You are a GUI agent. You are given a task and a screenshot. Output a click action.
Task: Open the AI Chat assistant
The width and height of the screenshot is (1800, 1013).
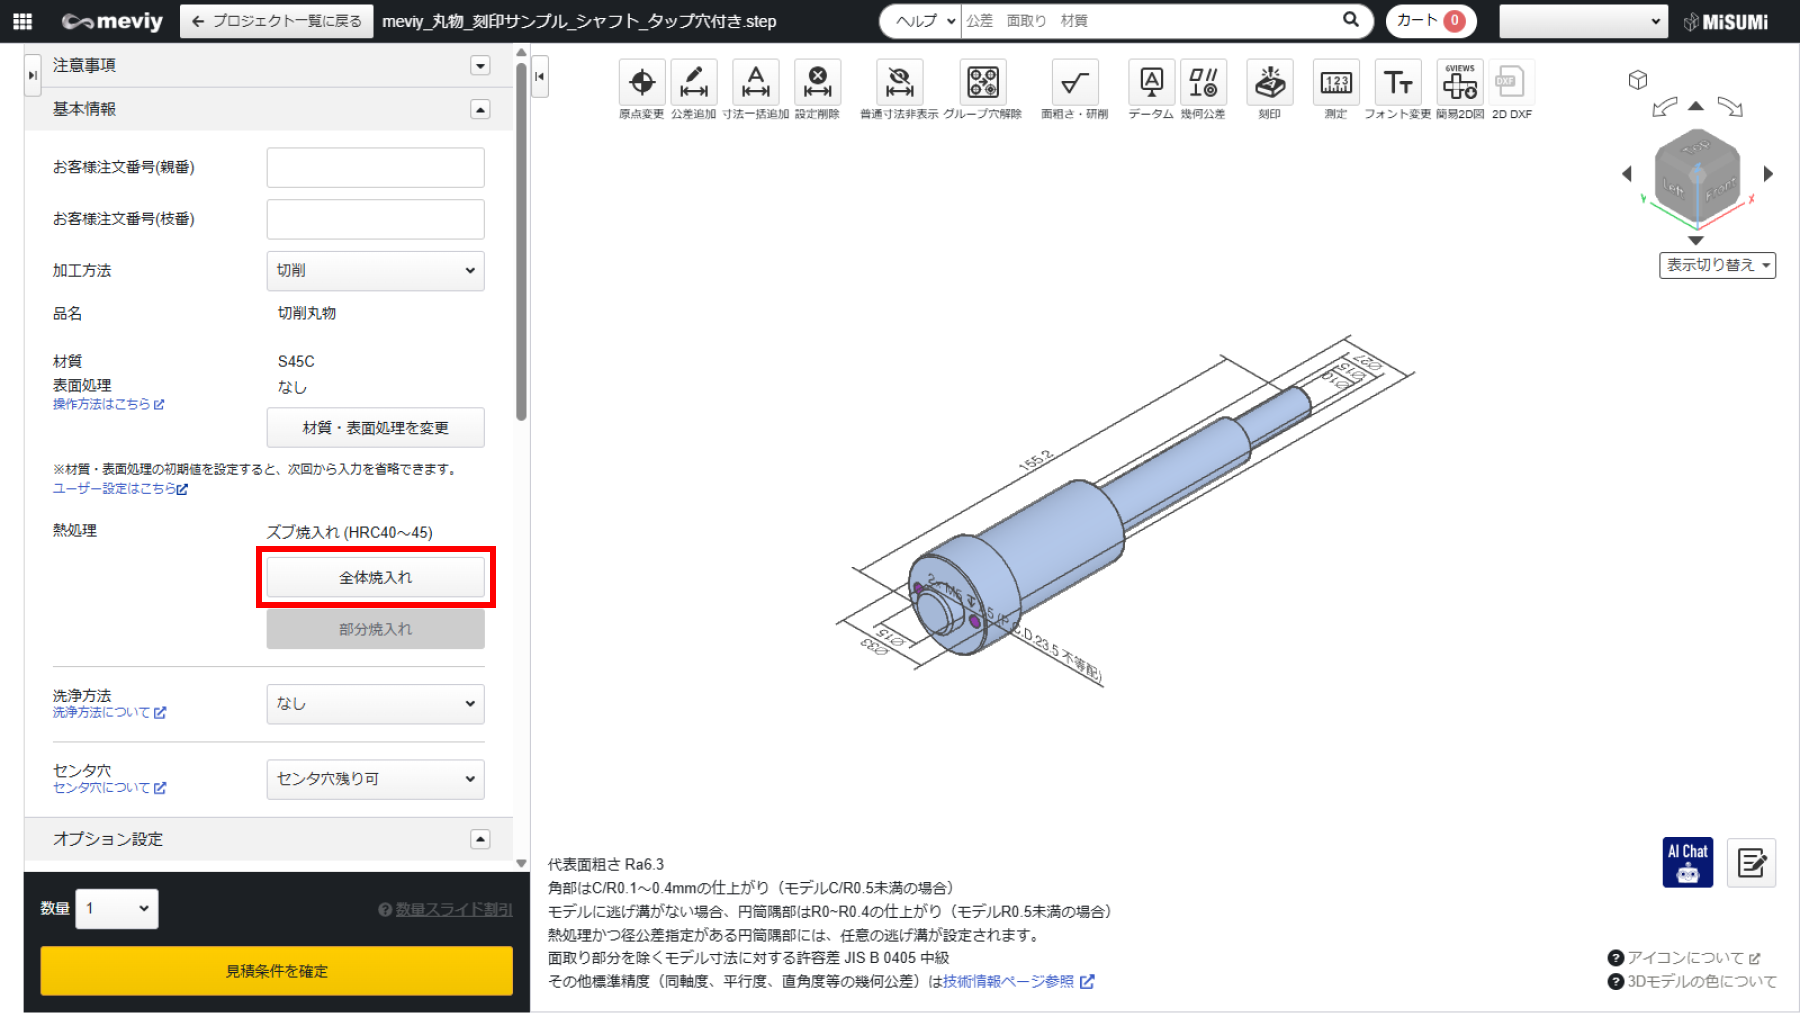pos(1687,862)
